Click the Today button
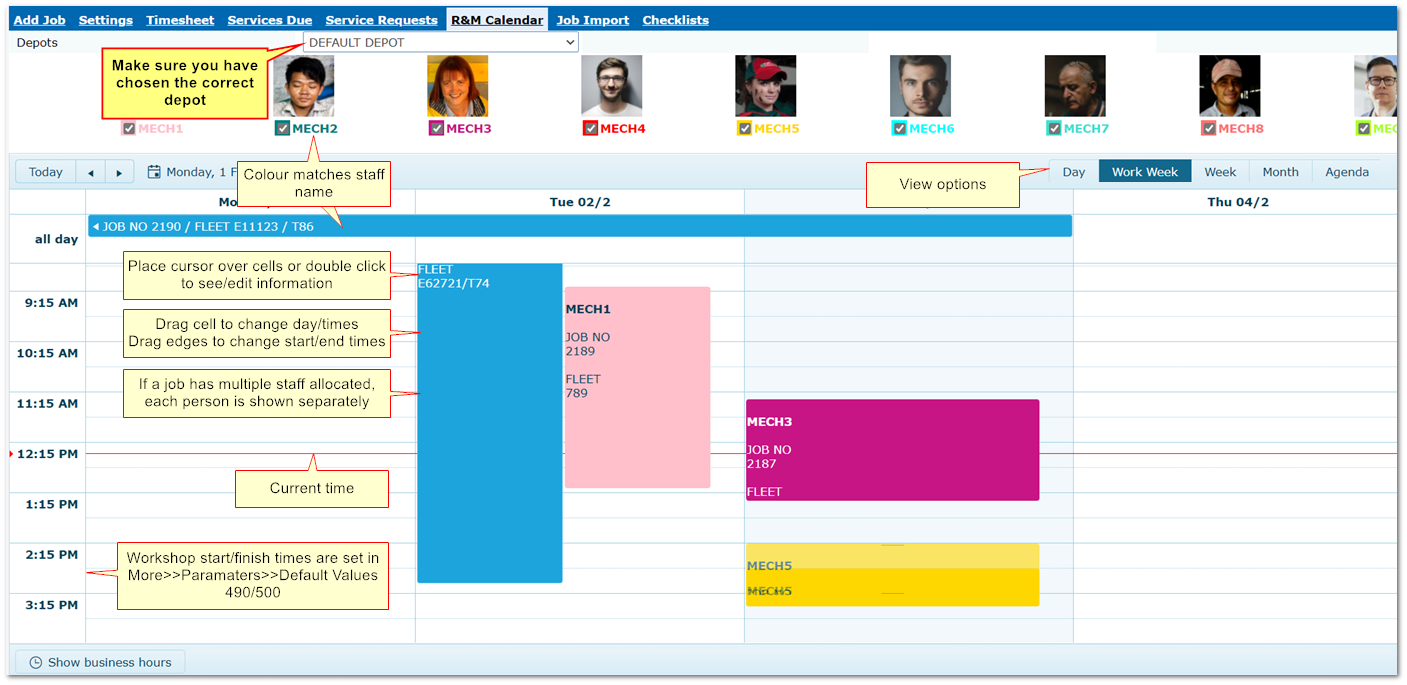The height and width of the screenshot is (685, 1407). (46, 172)
